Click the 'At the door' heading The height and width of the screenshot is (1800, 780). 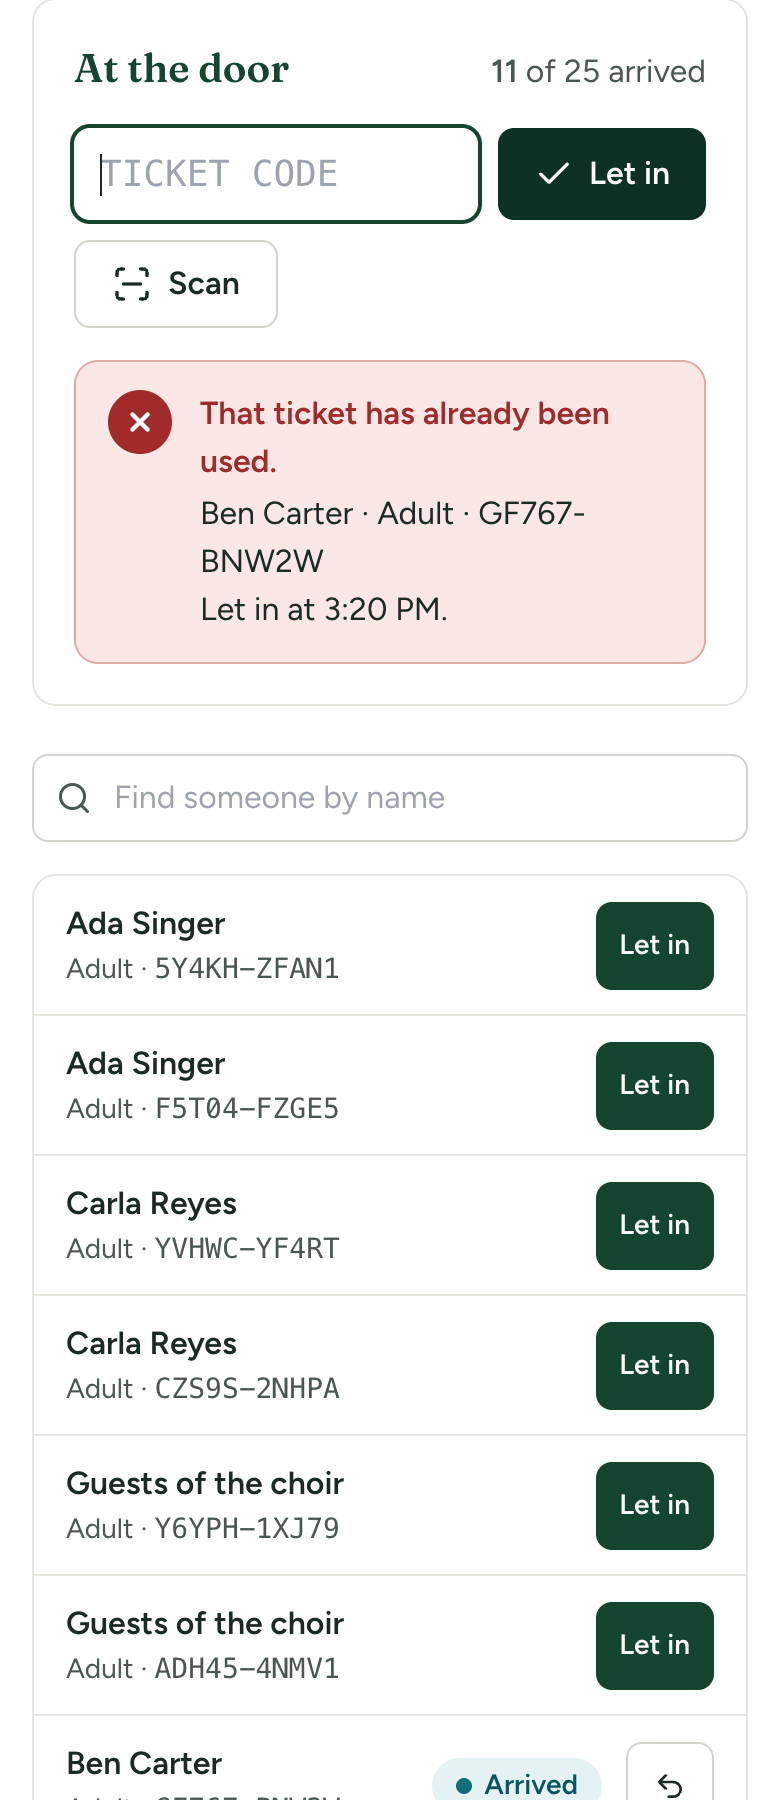[182, 69]
